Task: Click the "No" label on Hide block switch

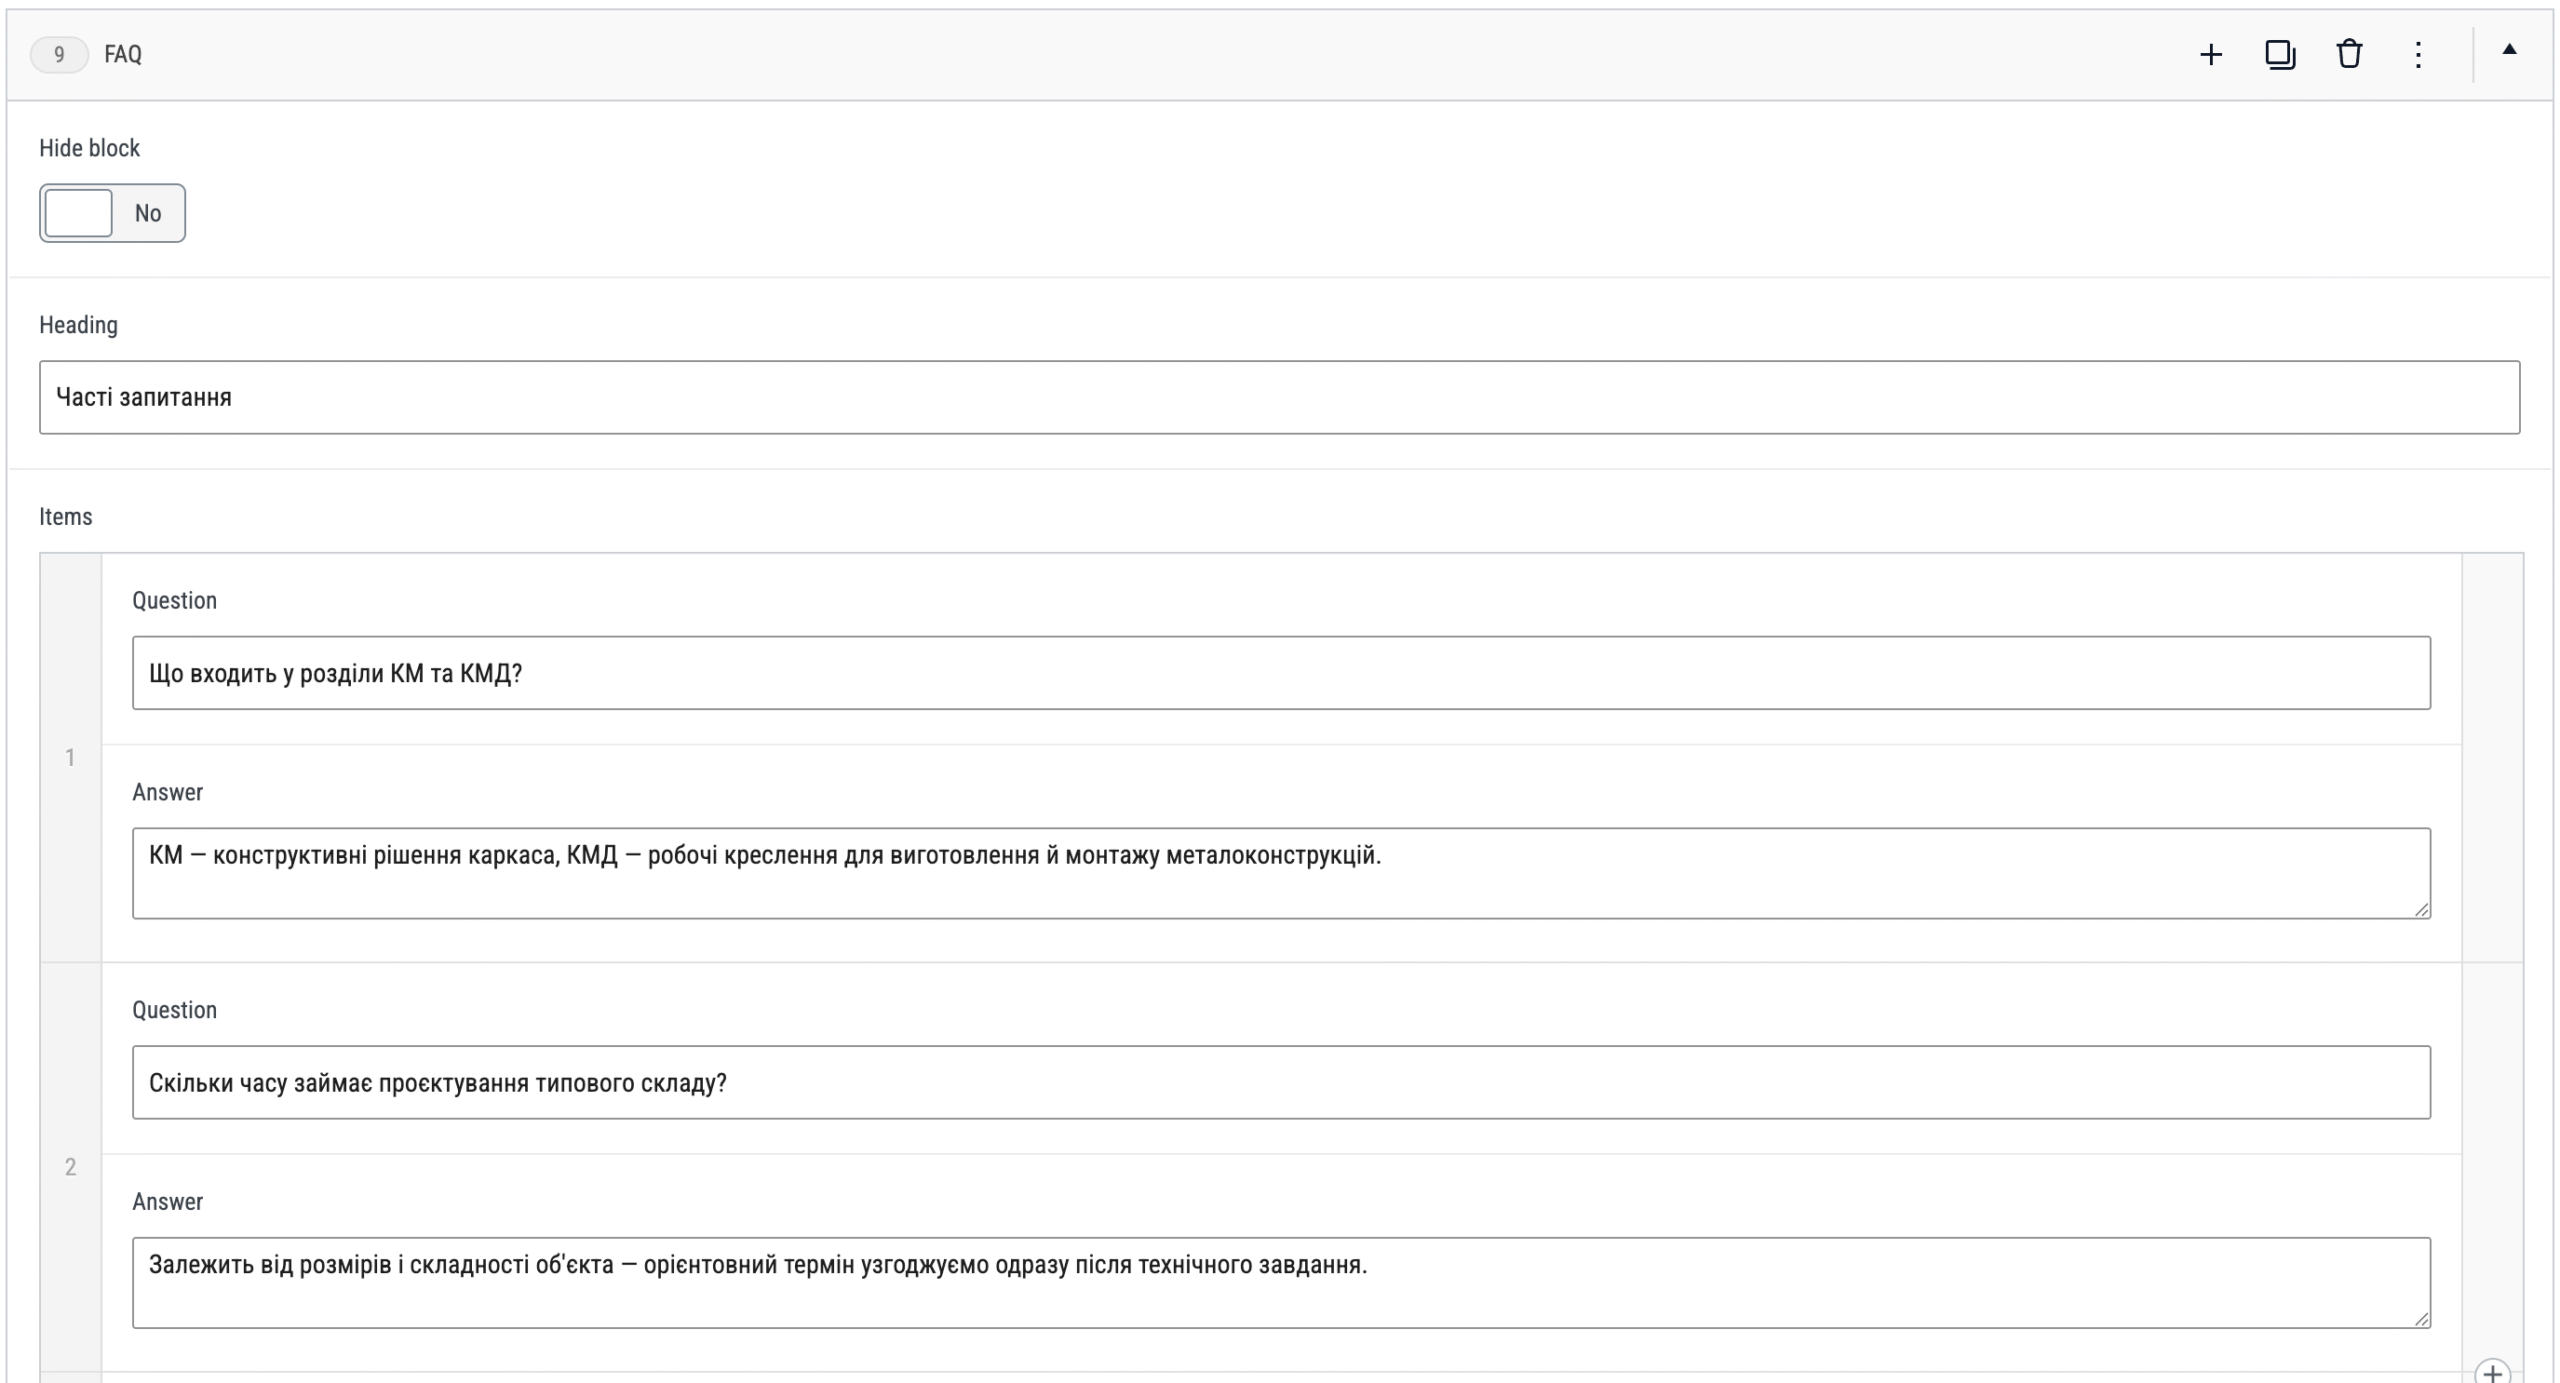Action: (x=148, y=213)
